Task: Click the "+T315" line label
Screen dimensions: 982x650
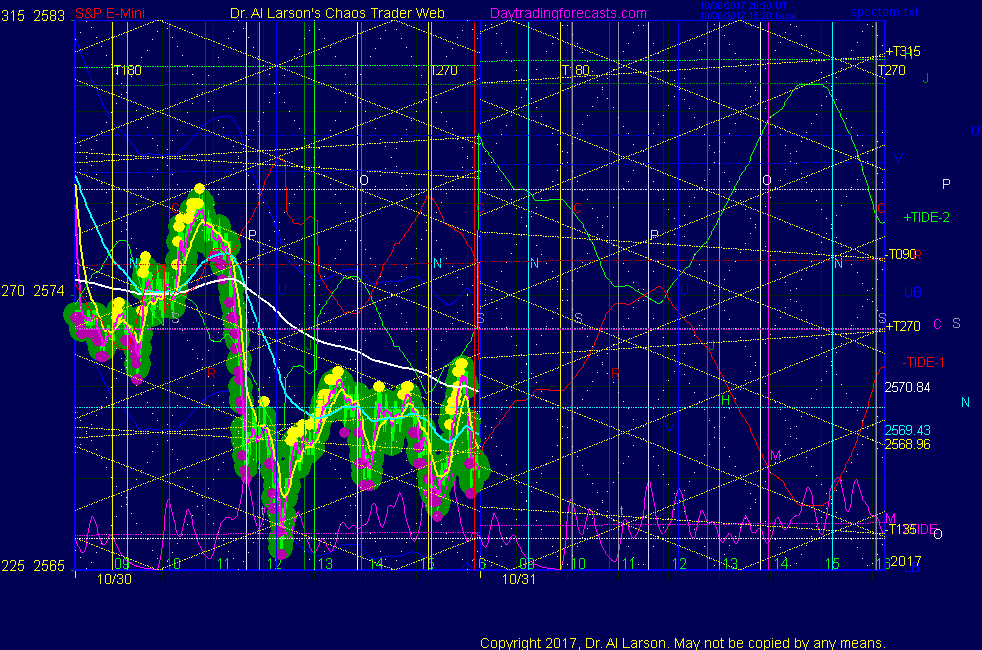Action: pyautogui.click(x=902, y=51)
